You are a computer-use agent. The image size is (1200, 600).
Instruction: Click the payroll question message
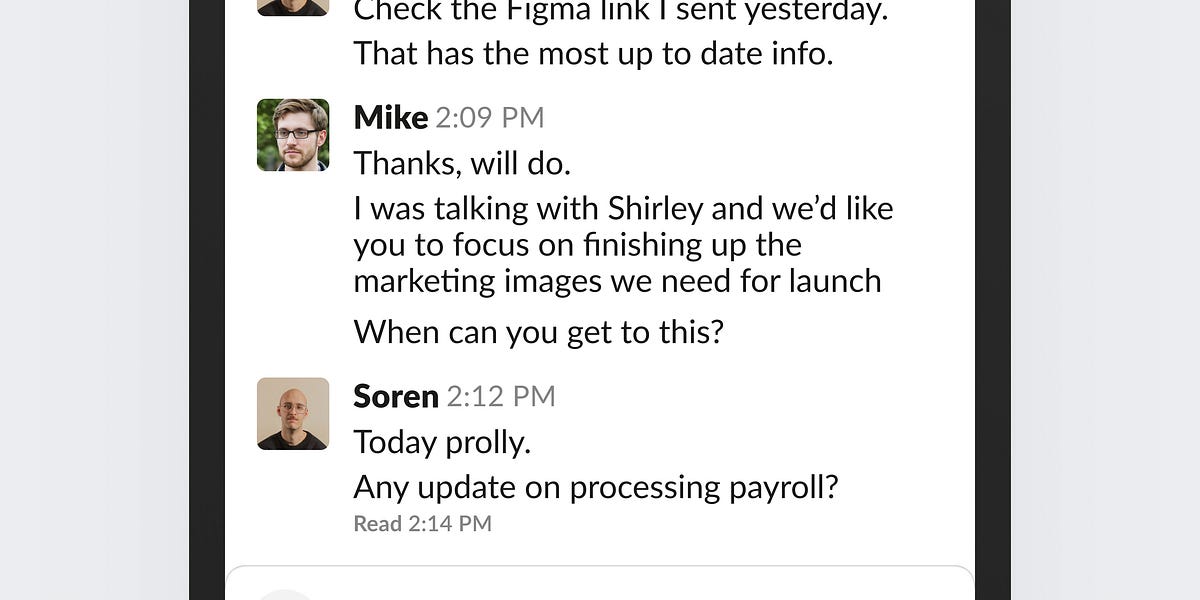pyautogui.click(x=596, y=487)
